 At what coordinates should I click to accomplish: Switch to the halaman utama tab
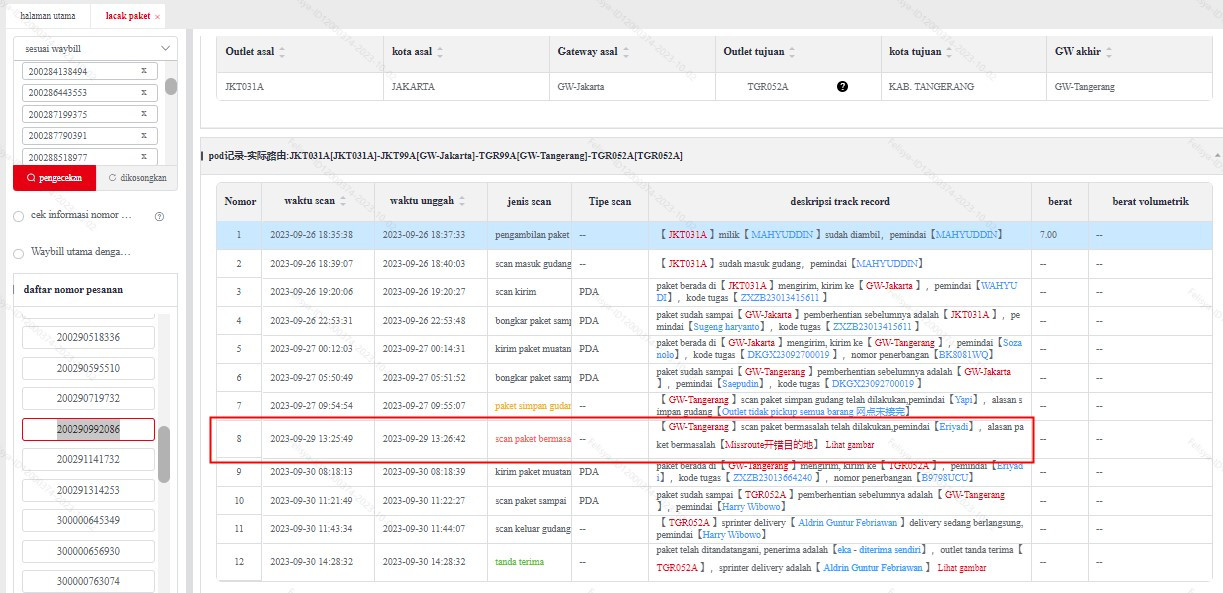[47, 16]
